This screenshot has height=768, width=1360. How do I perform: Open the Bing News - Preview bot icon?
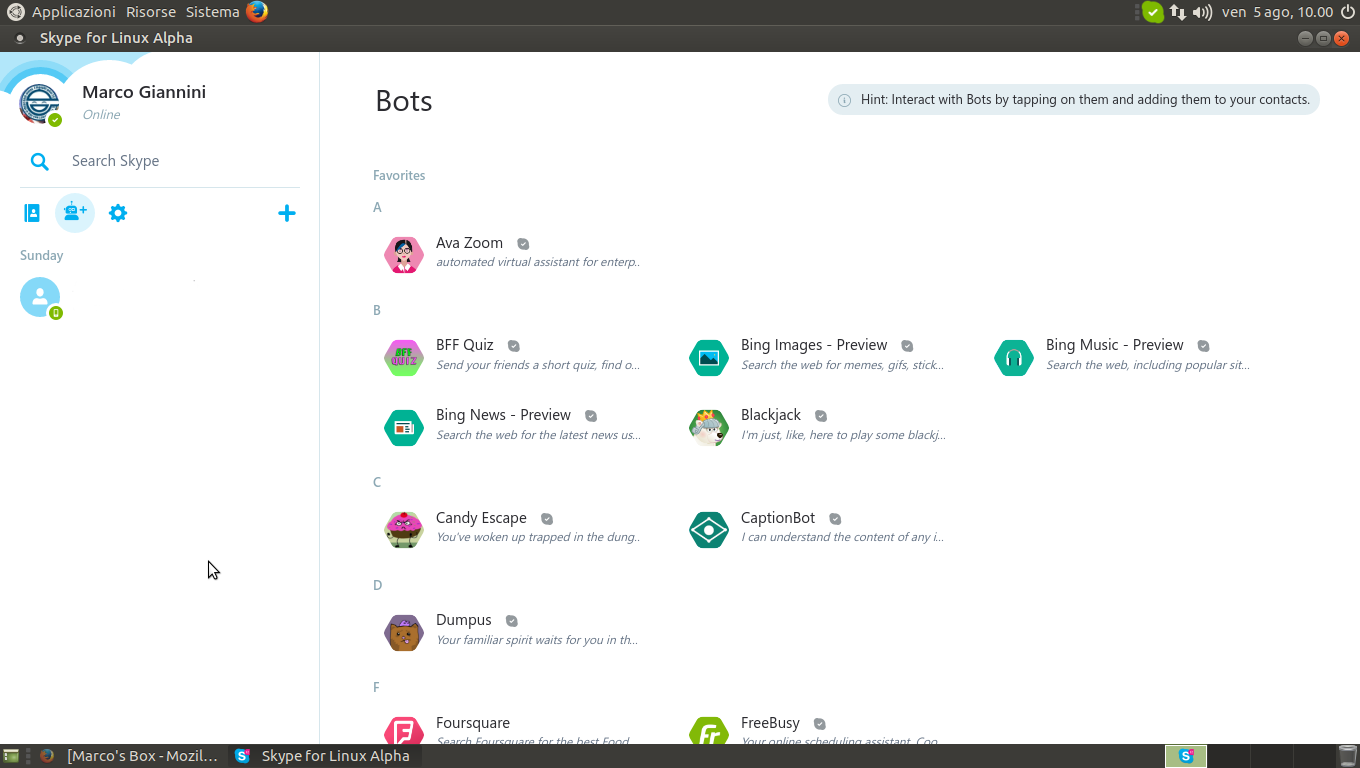coord(404,428)
